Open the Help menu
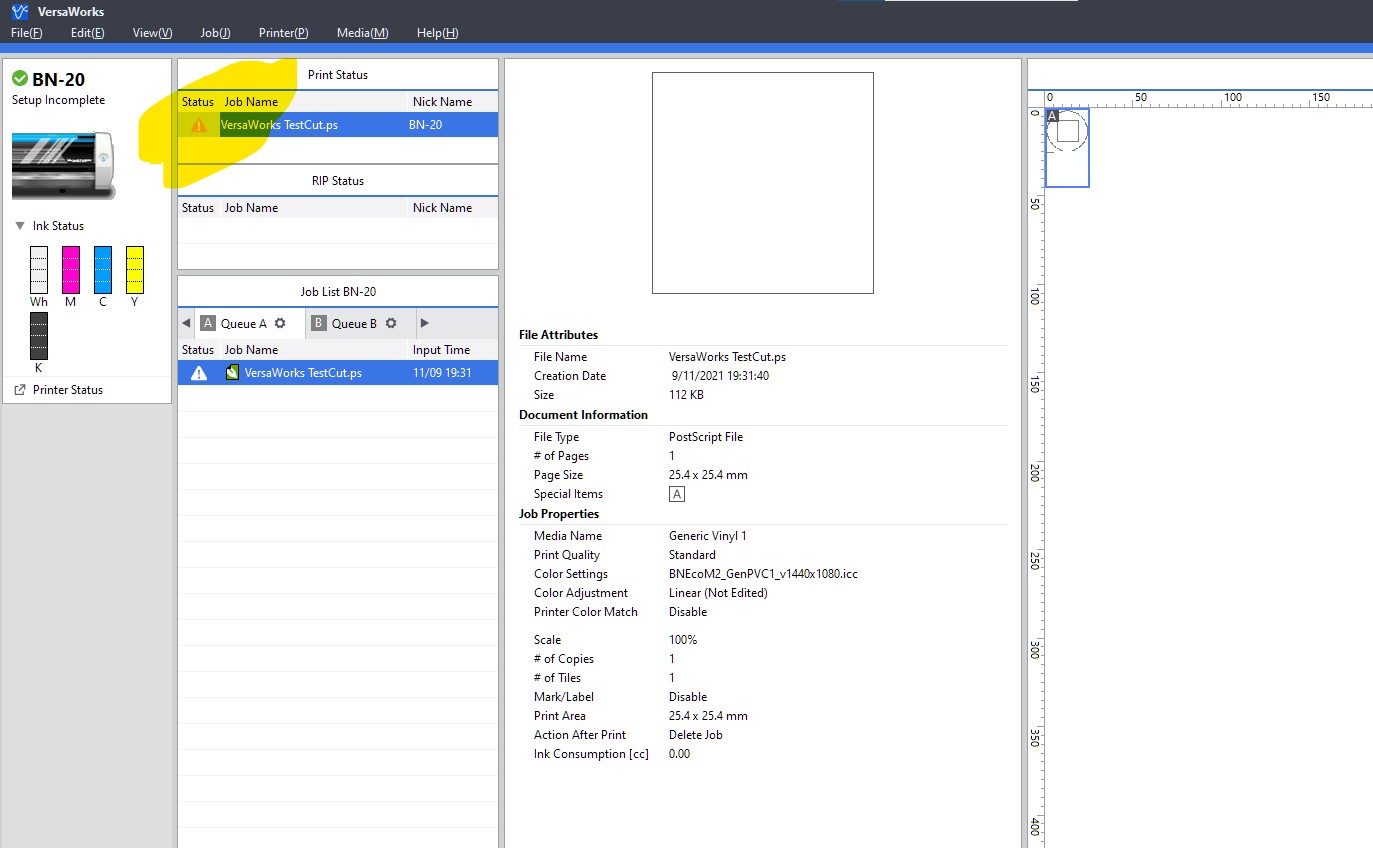The width and height of the screenshot is (1373, 848). [x=437, y=33]
